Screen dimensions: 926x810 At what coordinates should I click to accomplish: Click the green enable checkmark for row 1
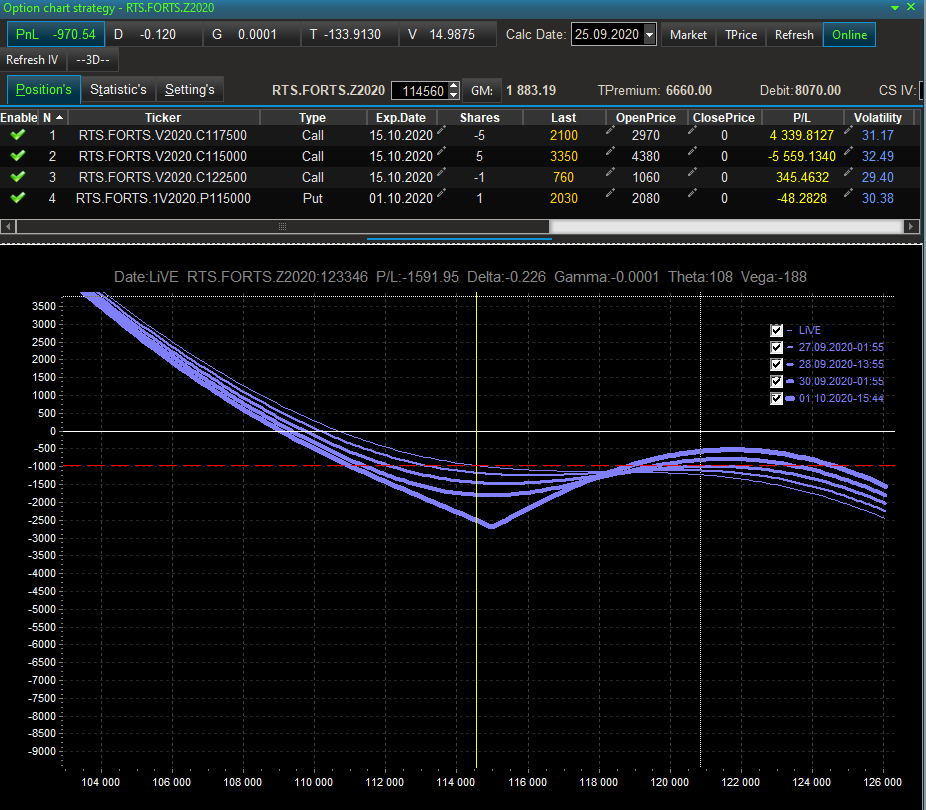(17, 135)
